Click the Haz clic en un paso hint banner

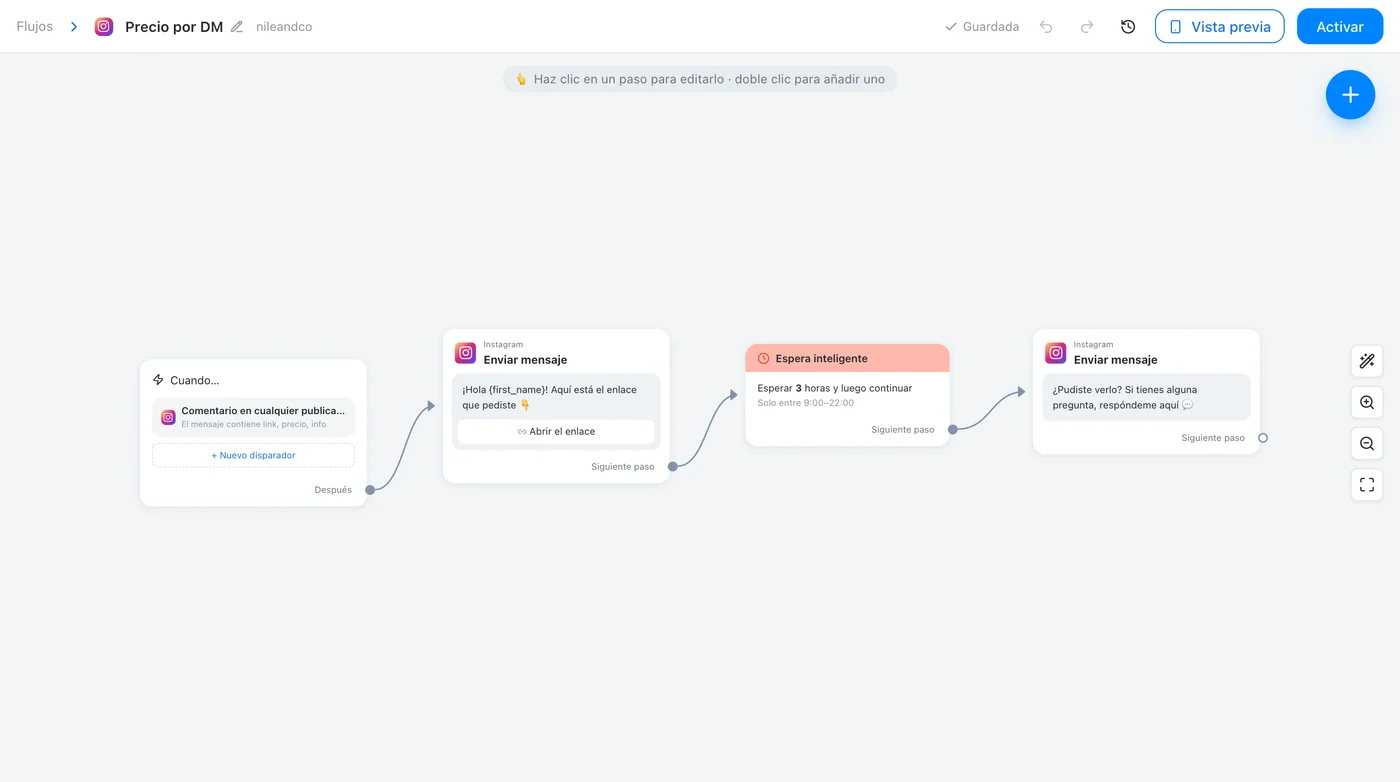[x=700, y=79]
